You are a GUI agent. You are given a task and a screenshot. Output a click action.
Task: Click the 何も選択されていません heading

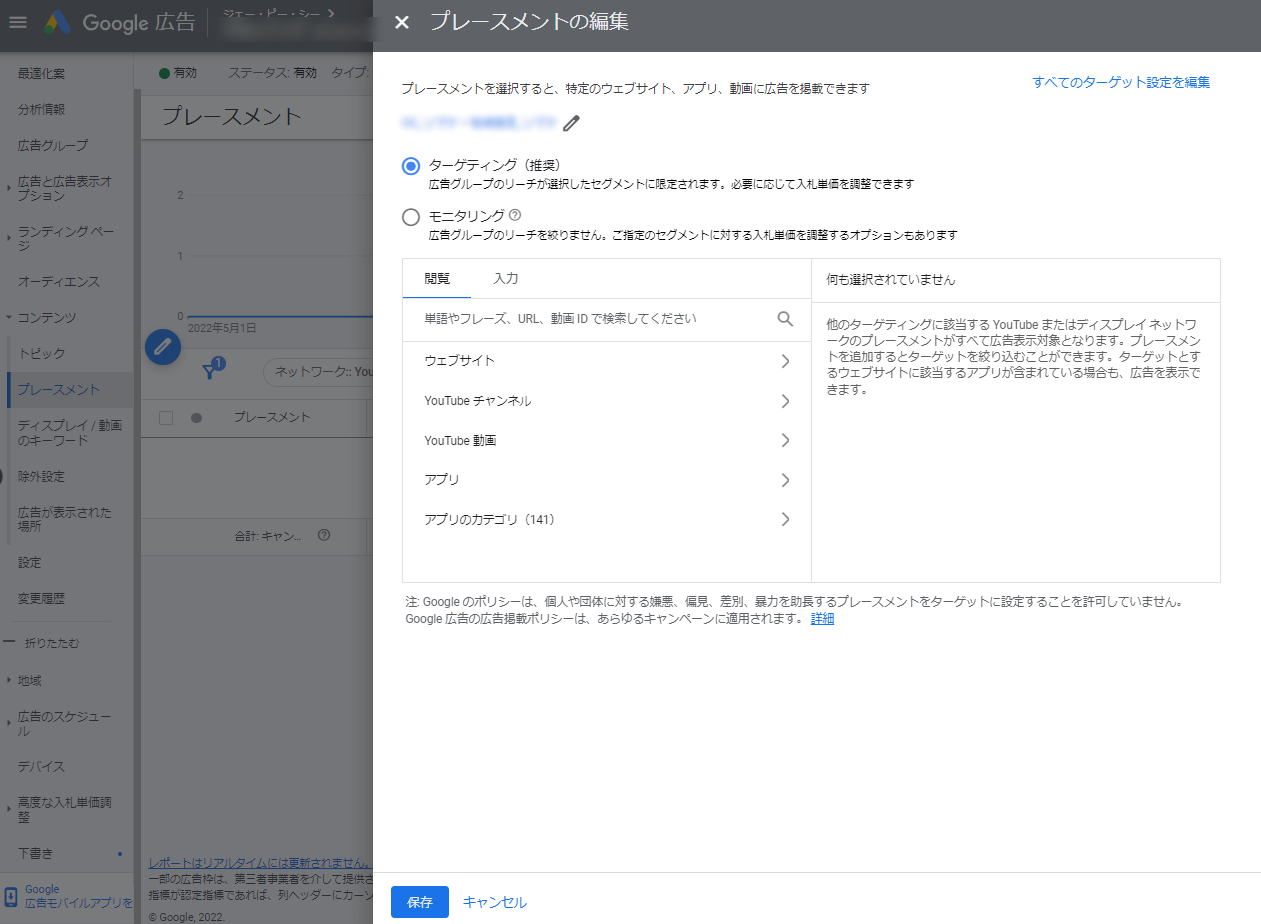(x=891, y=280)
